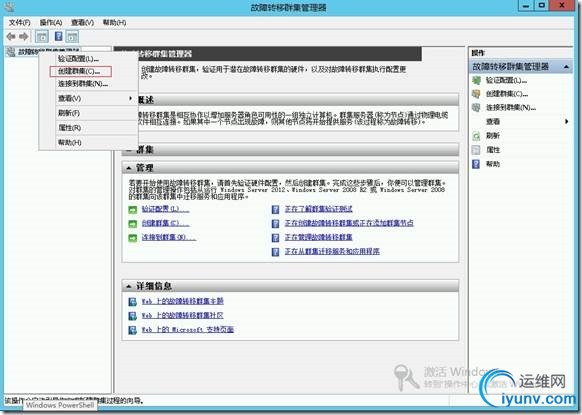Click web icon beside Microsoft 支持页面 link
Image resolution: width=582 pixels, height=415 pixels.
[132, 330]
